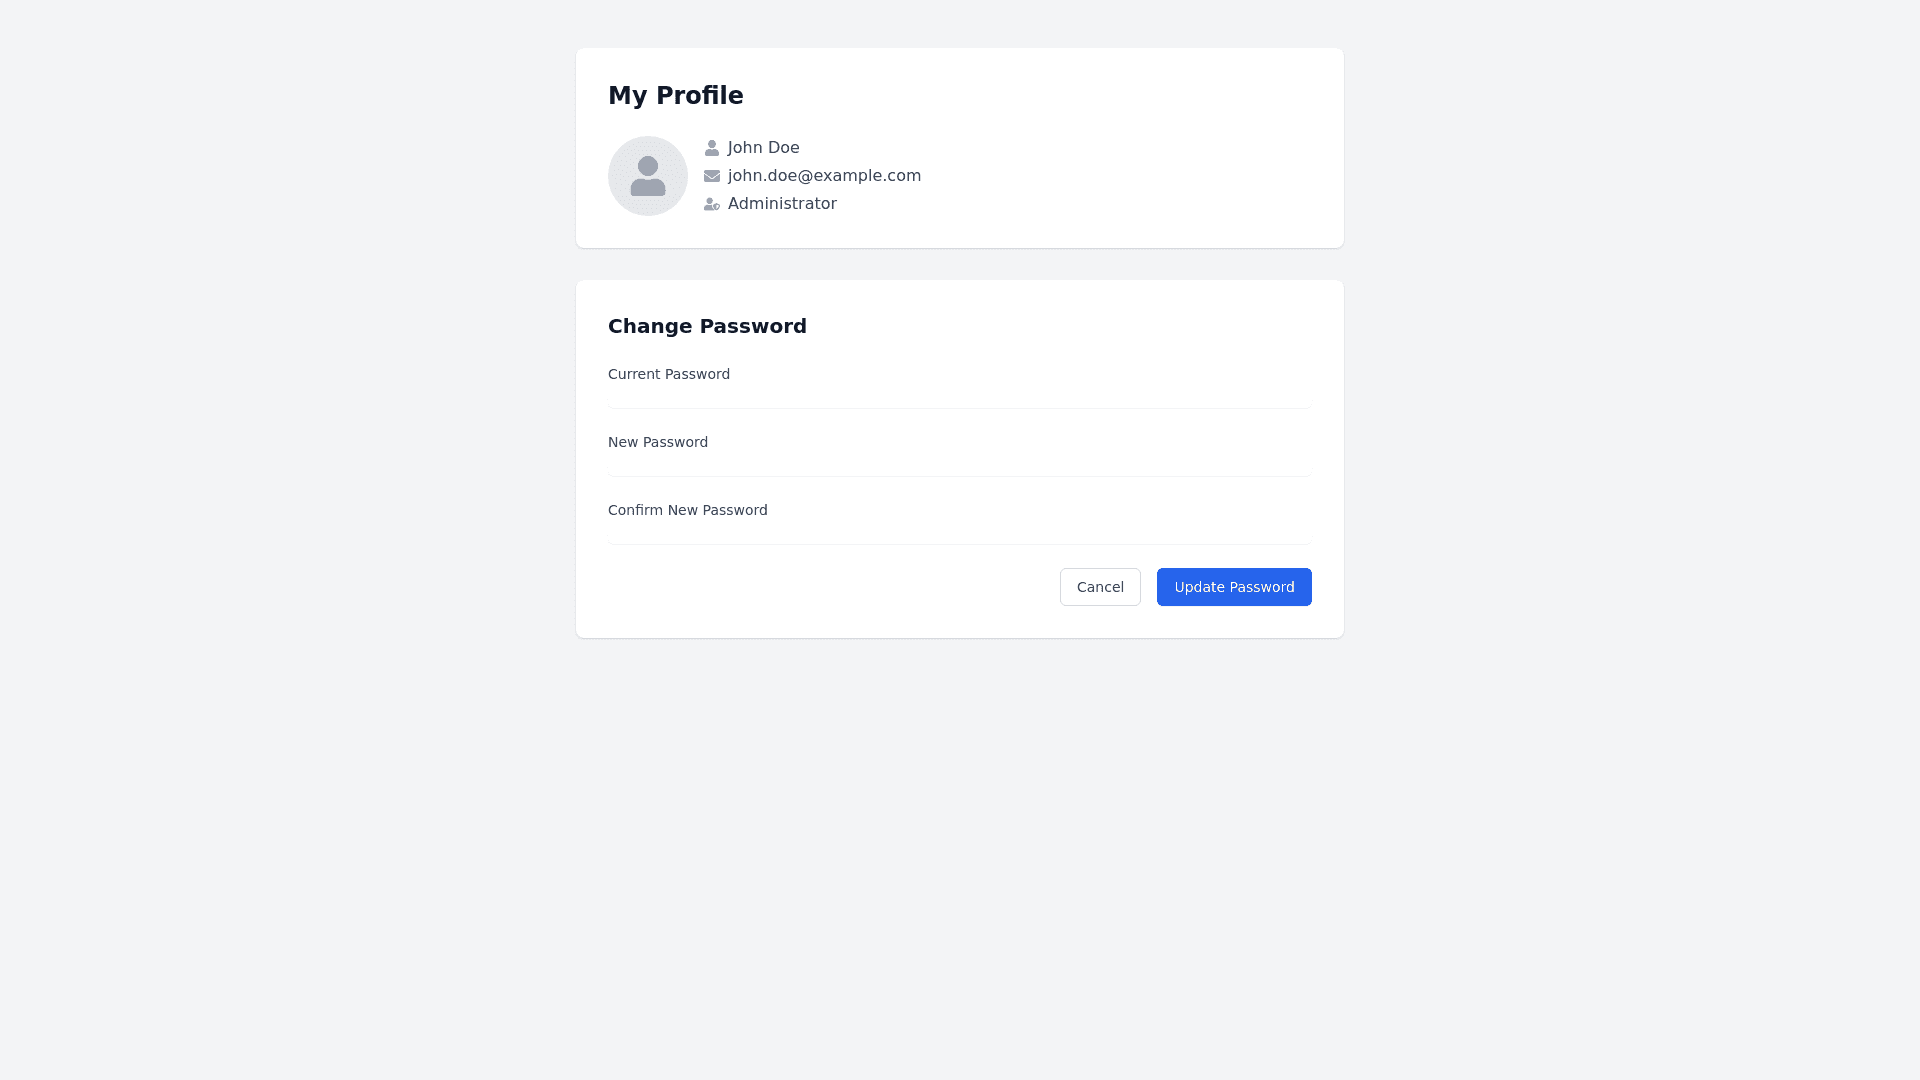Select the John Doe name text

coord(763,148)
